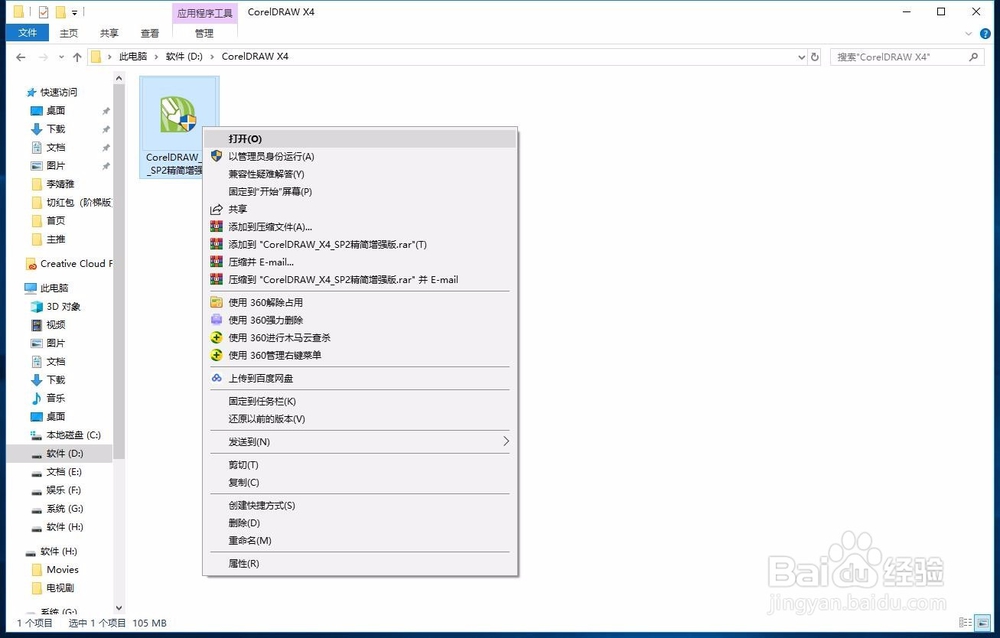The height and width of the screenshot is (638, 1000).
Task: Open the 娱乐 (F:) drive
Action: coord(57,491)
